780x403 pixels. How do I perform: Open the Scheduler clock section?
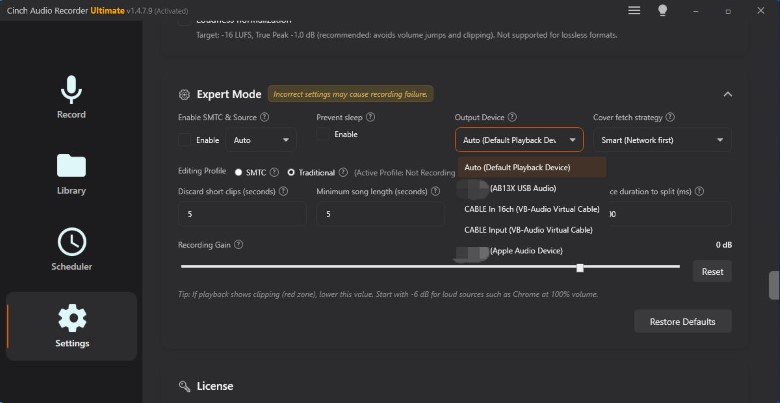[x=71, y=250]
